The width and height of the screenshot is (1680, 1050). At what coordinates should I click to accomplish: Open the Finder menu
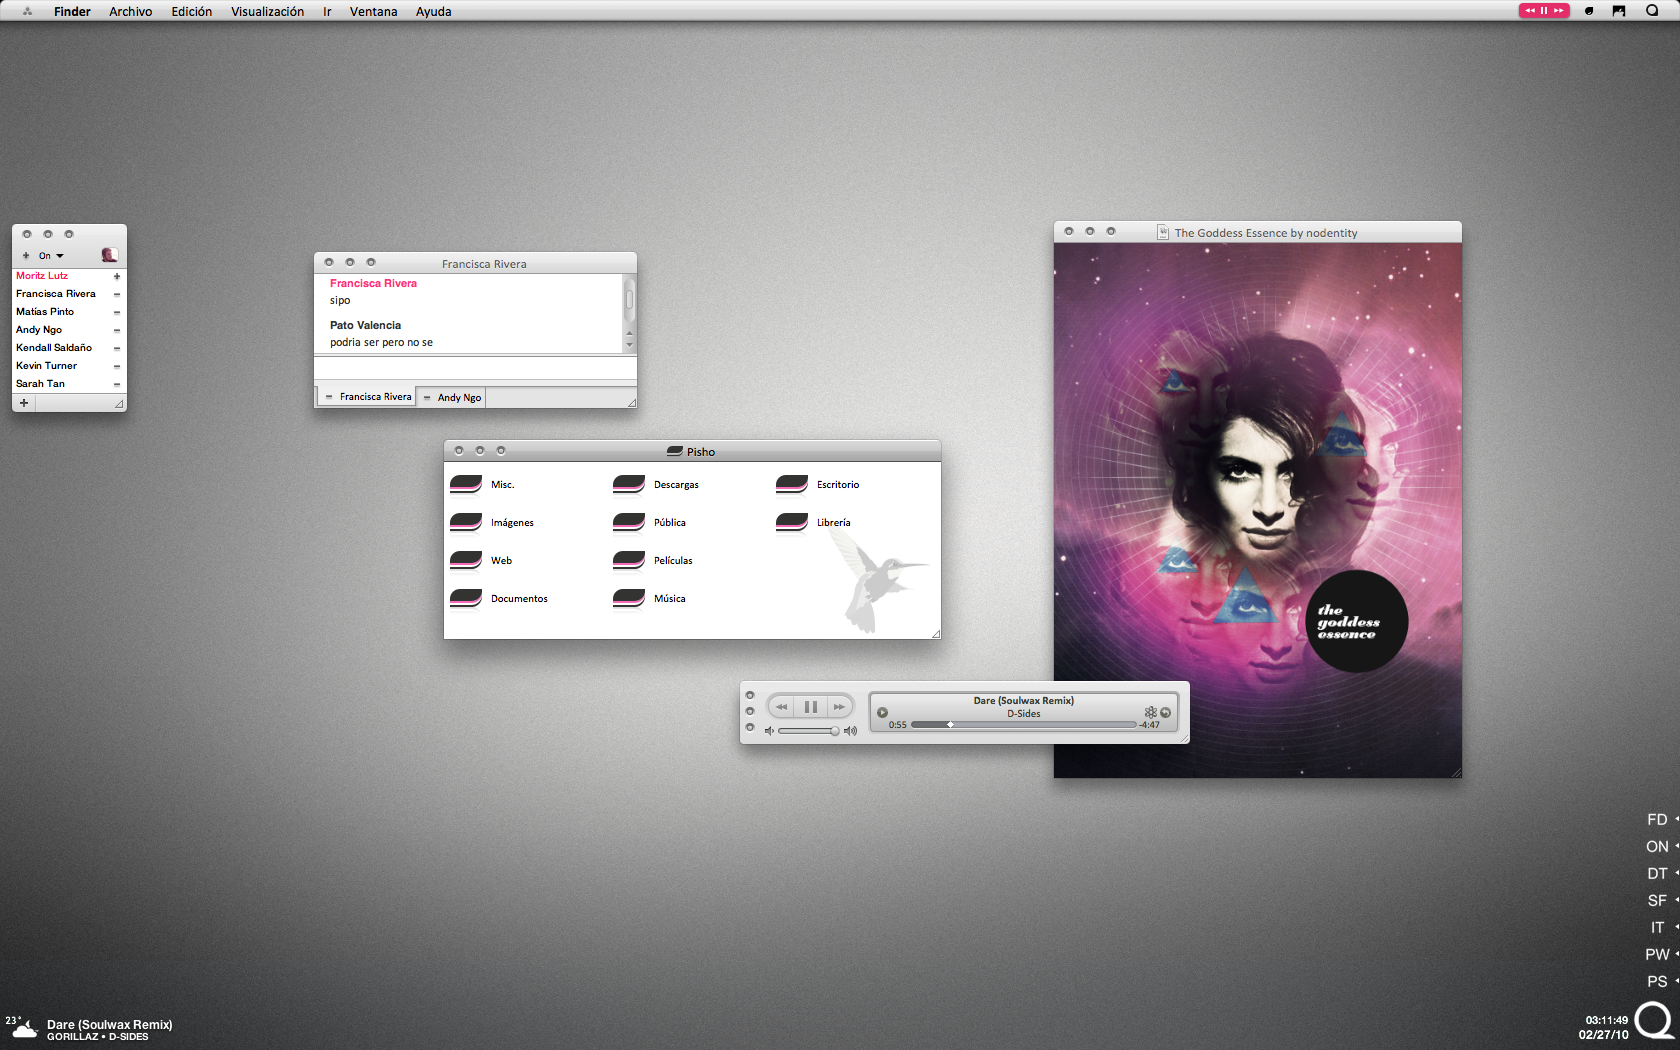pos(72,11)
